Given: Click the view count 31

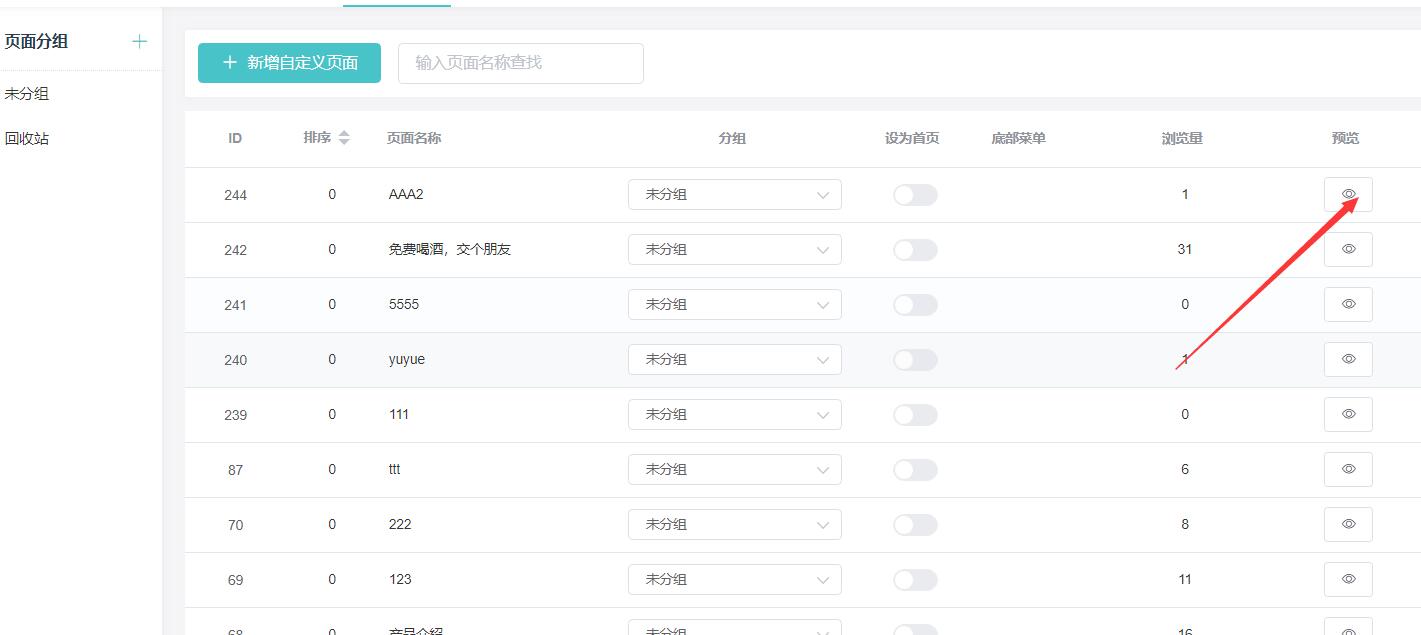Looking at the screenshot, I should 1184,249.
